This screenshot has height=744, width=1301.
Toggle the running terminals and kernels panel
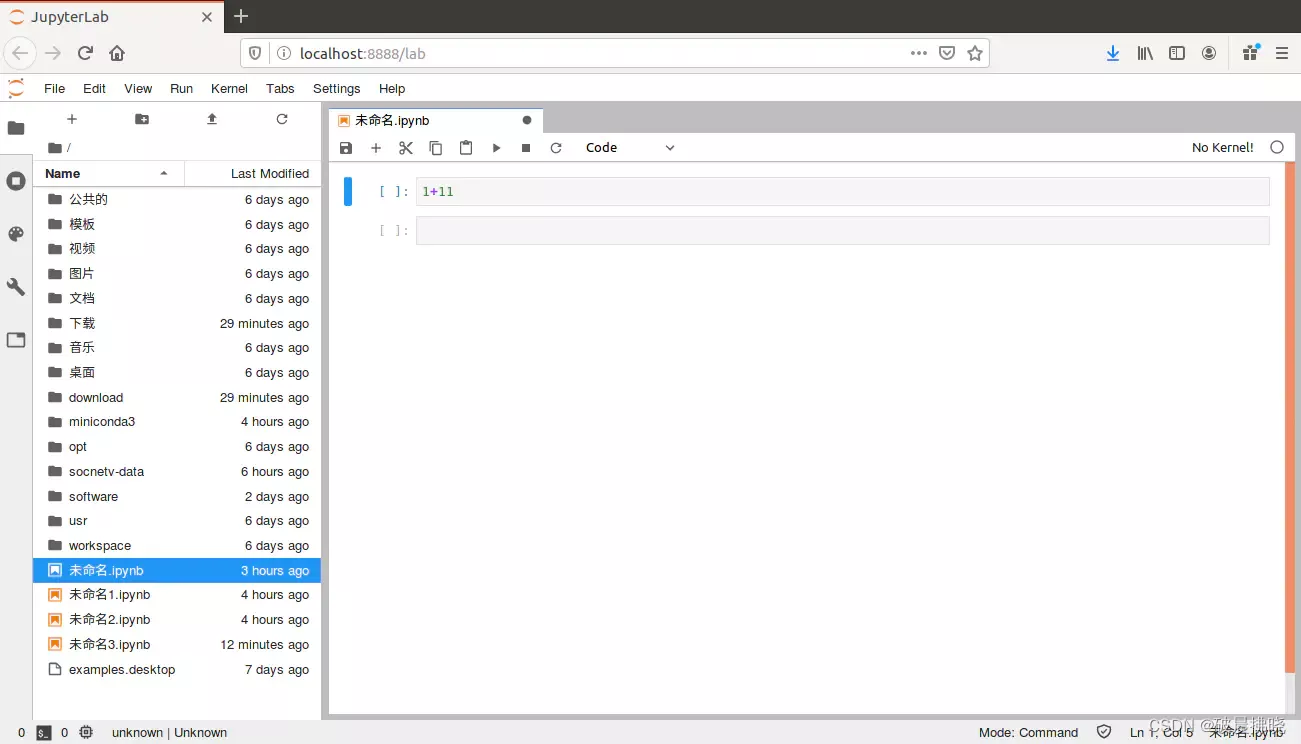click(15, 181)
